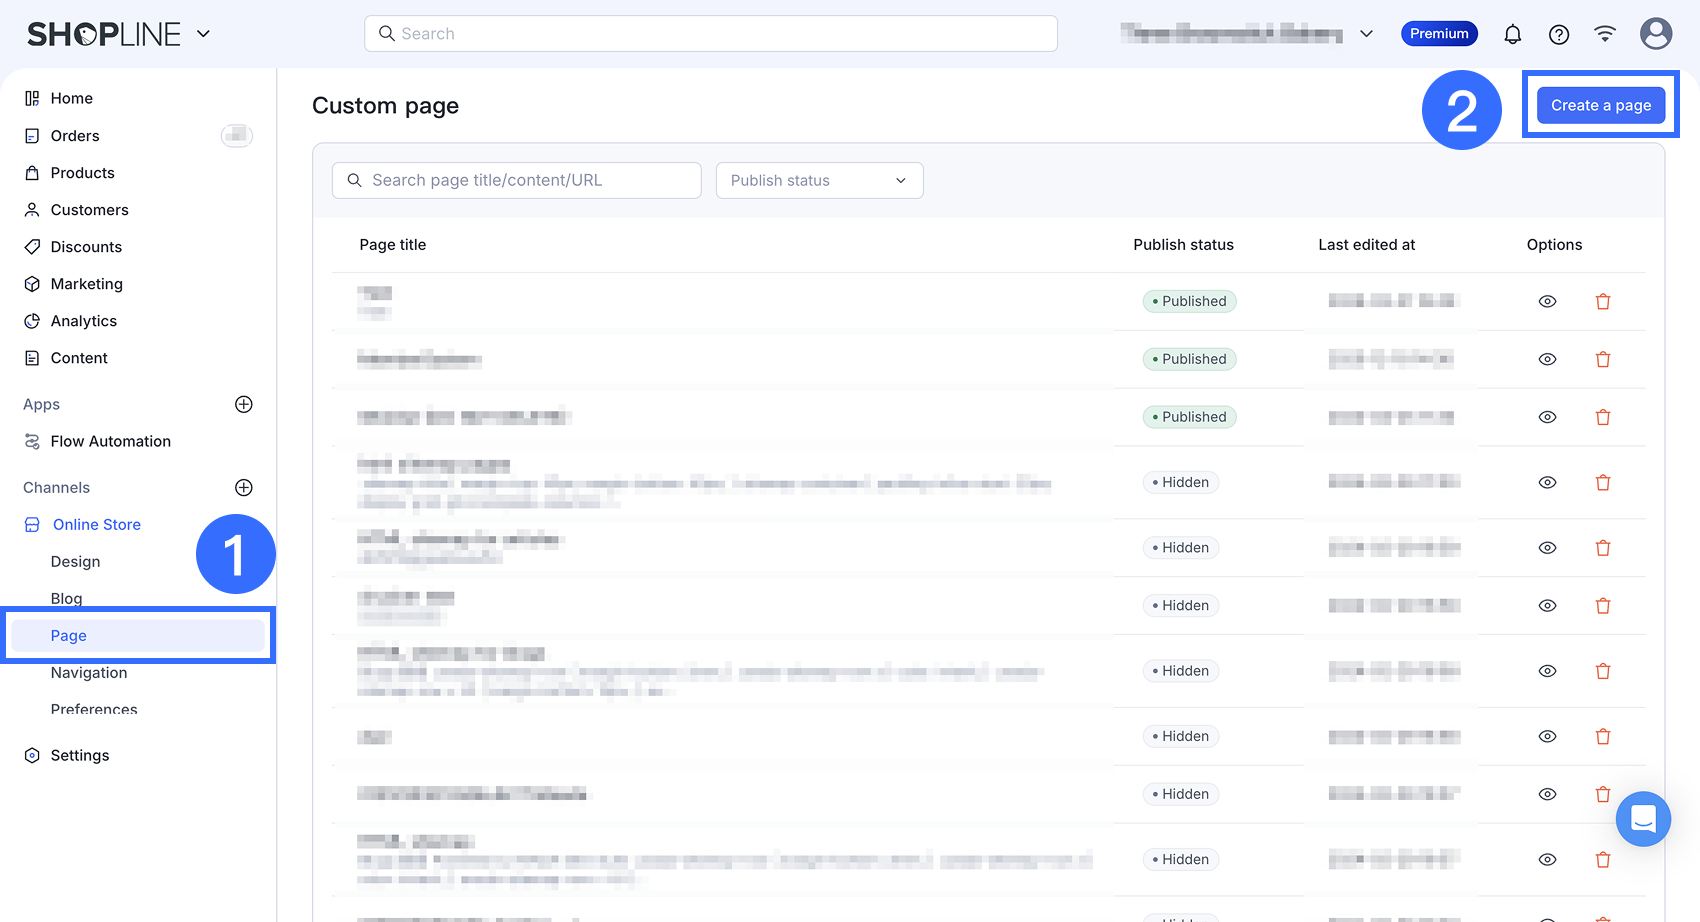Open the Online Store channel

coord(96,525)
